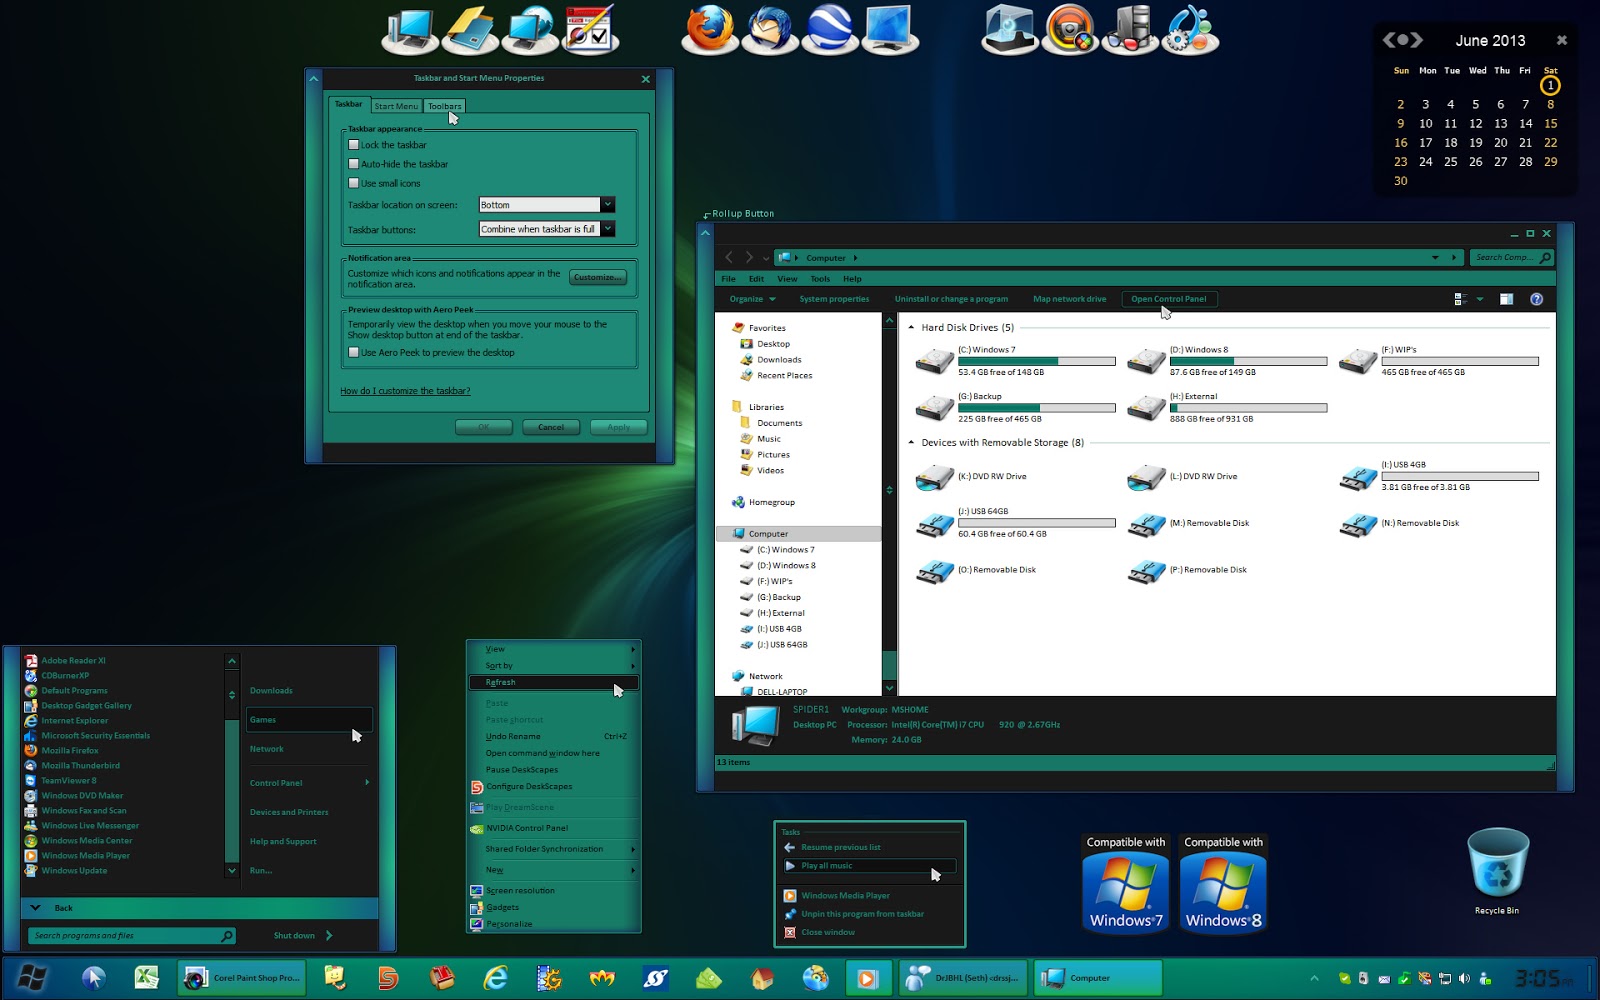Open How do I customize the taskbar link

(x=406, y=391)
